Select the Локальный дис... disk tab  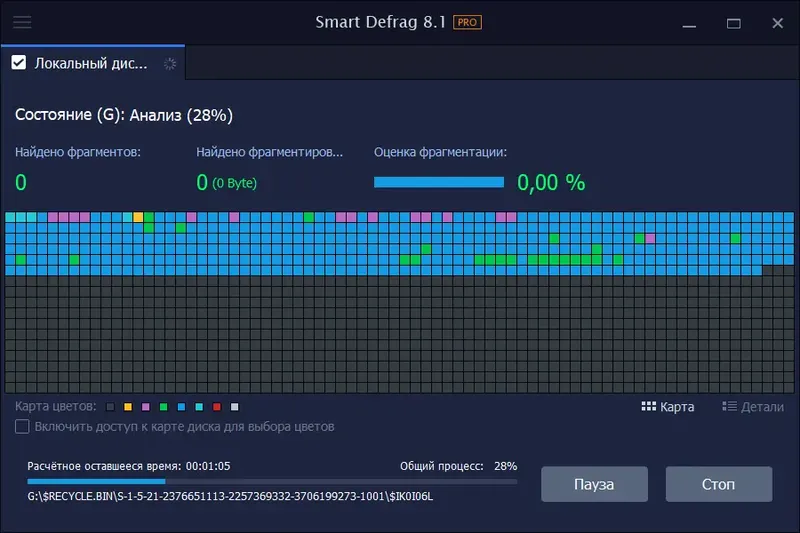tap(93, 63)
